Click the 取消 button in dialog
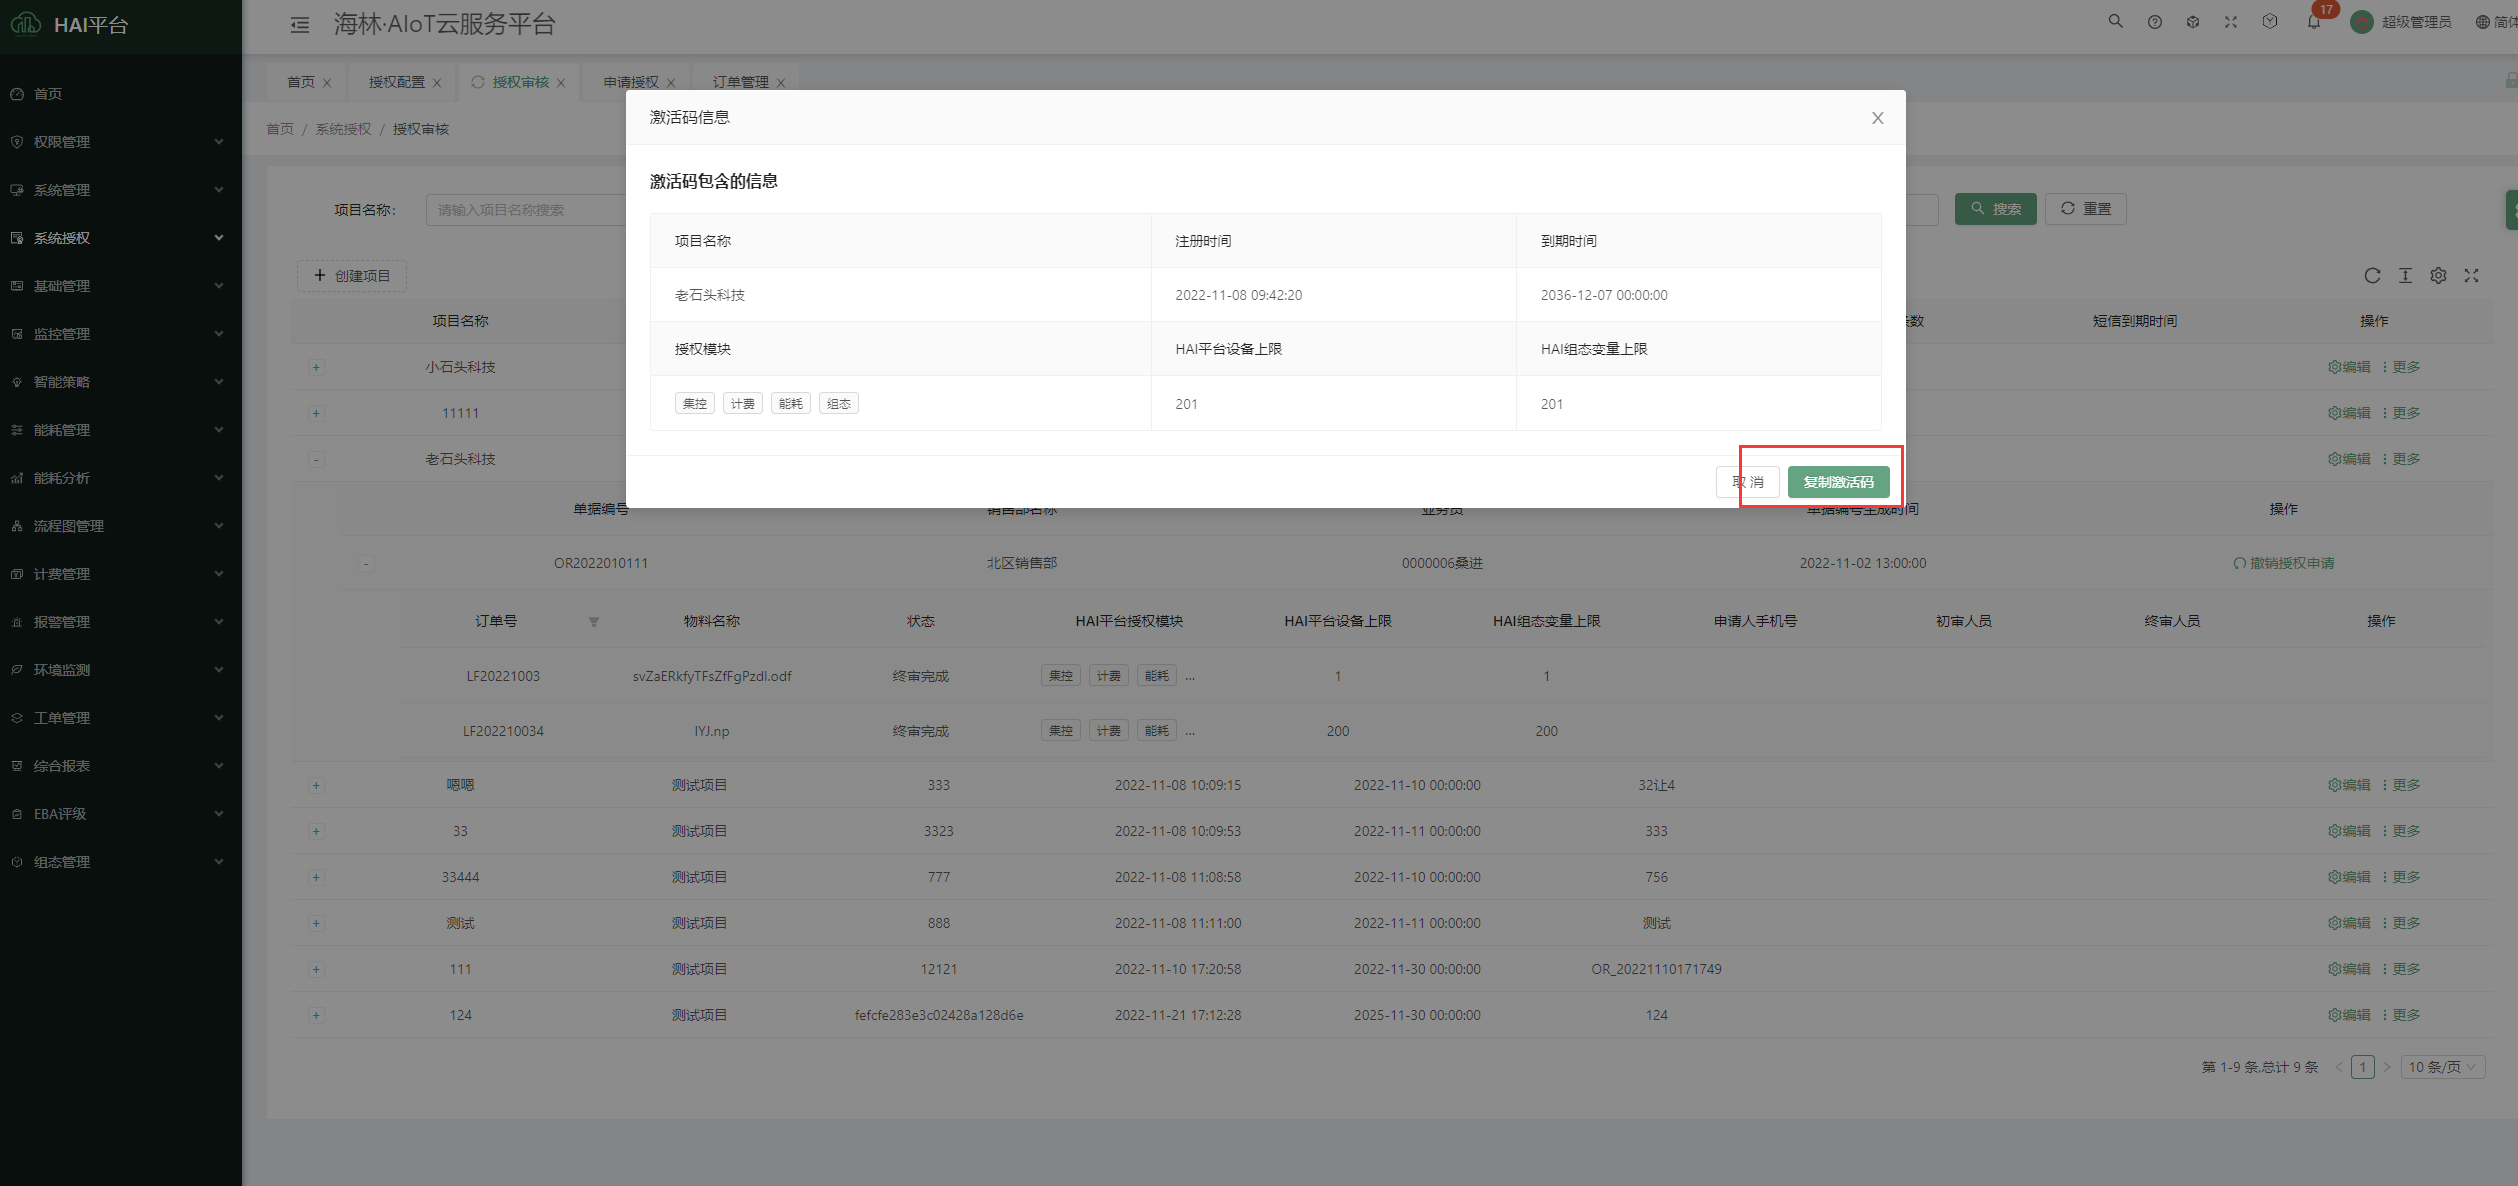 1747,482
